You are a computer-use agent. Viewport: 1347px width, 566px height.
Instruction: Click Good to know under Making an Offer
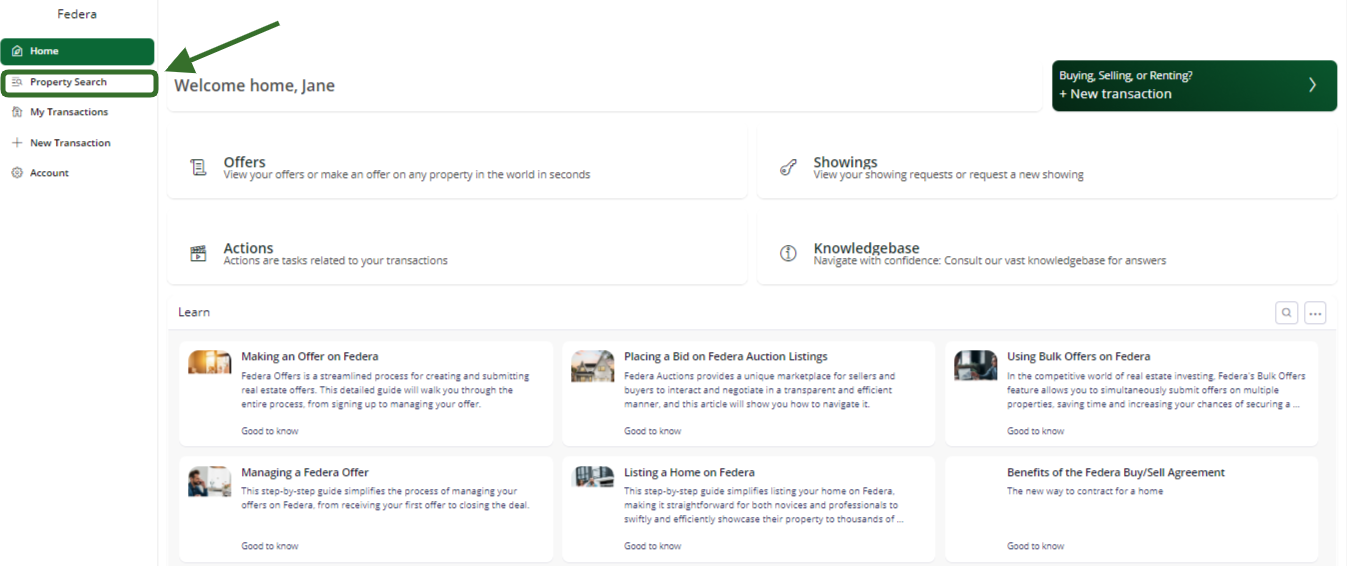[270, 431]
